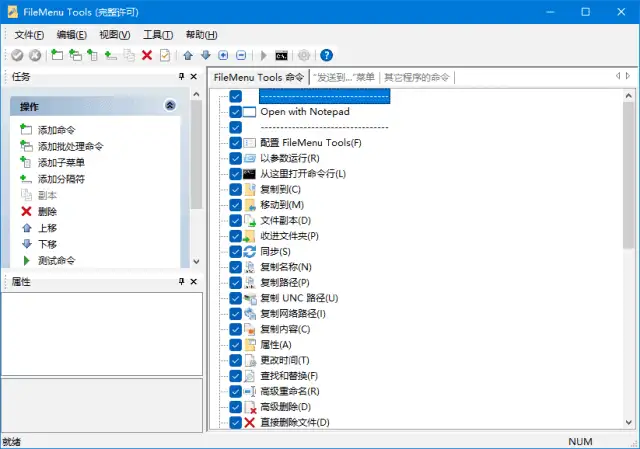Click the red X delete toolbar icon
Viewport: 640px width, 449px height.
tap(147, 55)
